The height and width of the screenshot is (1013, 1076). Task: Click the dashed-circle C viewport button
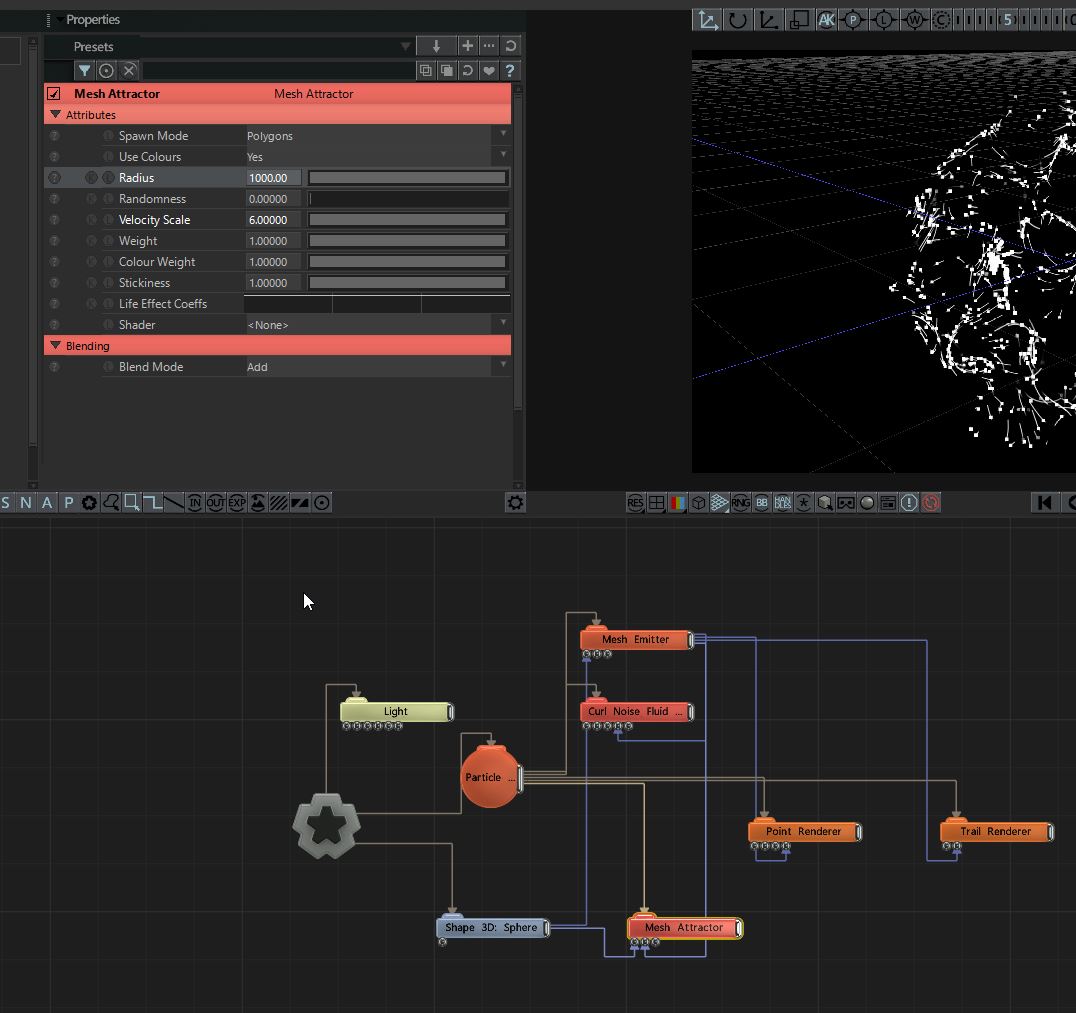tap(942, 20)
